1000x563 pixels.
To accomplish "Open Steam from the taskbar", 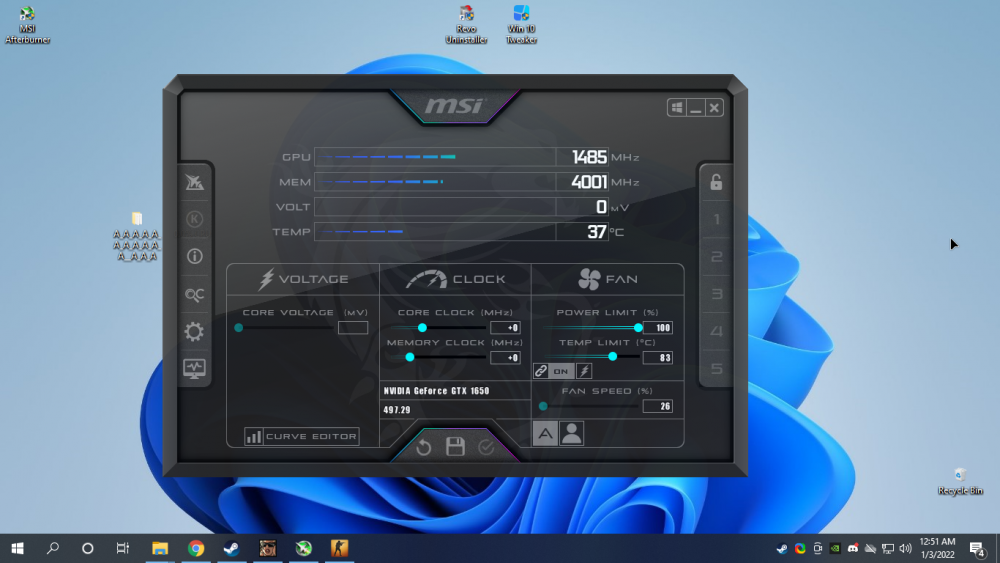I will (232, 548).
